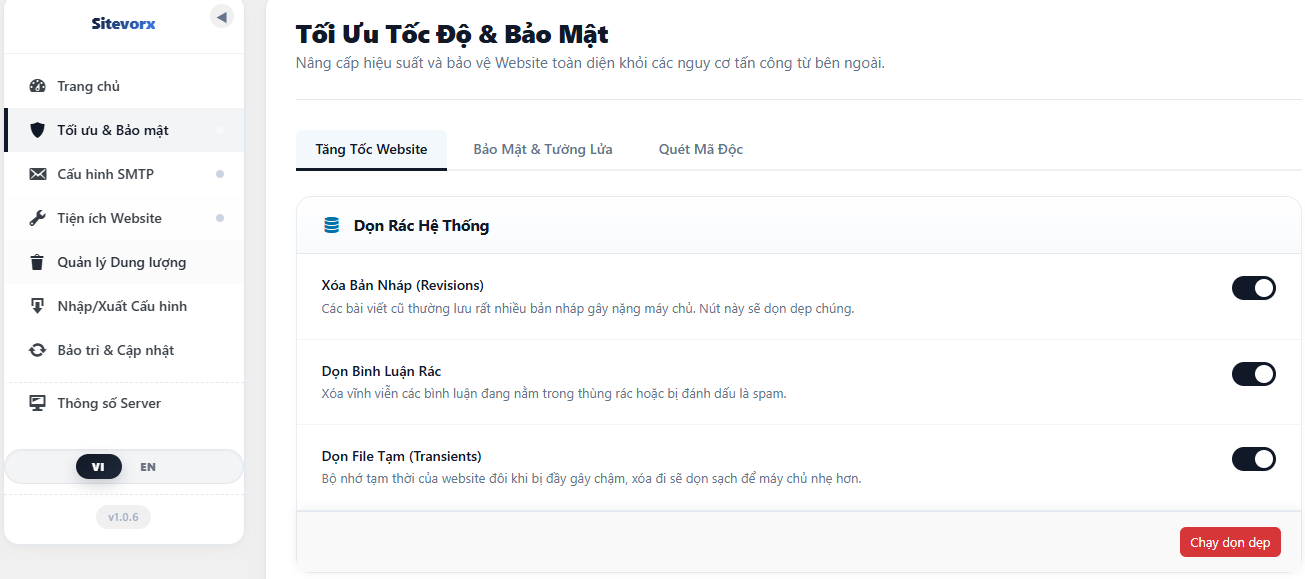The height and width of the screenshot is (579, 1305).
Task: Click the wrench icon for Tiện ích Website
Action: (x=38, y=218)
